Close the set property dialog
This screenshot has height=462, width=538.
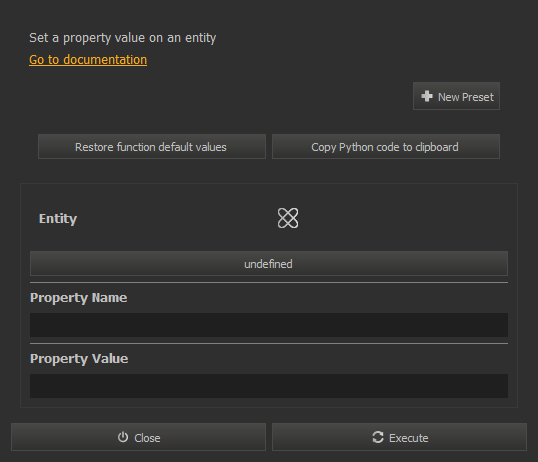coord(138,437)
